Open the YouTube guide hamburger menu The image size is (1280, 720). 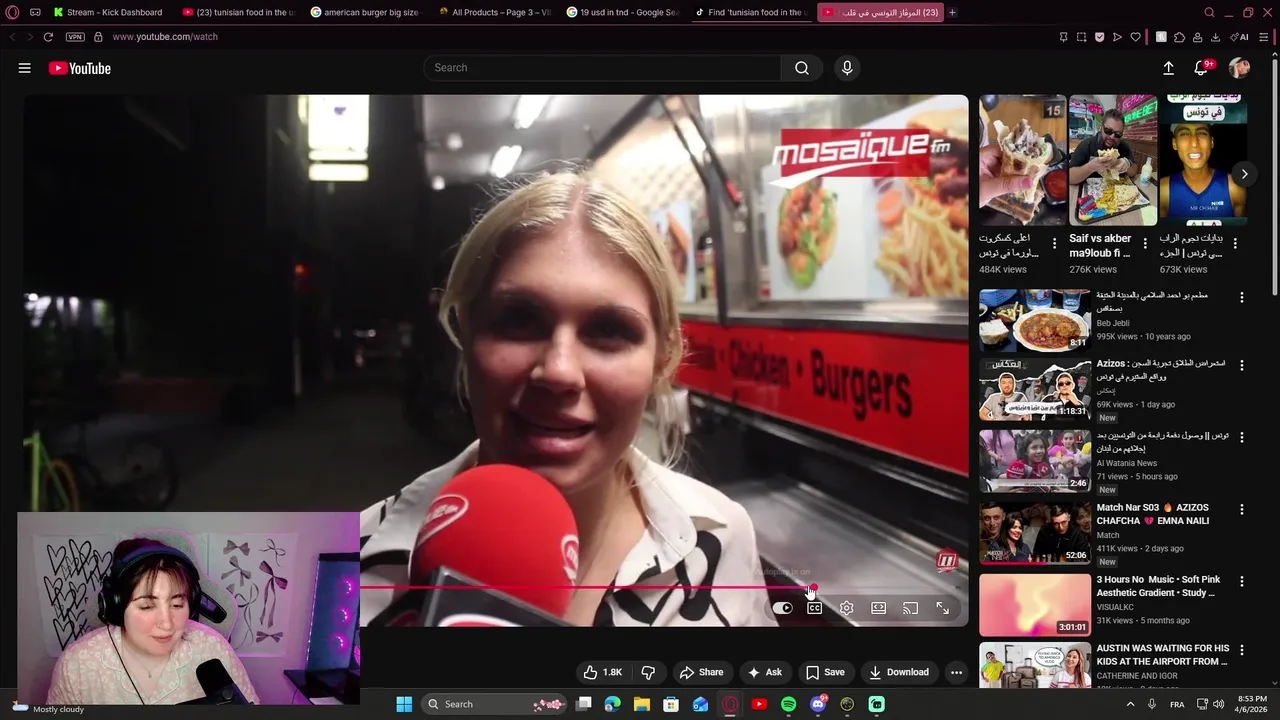pyautogui.click(x=24, y=68)
